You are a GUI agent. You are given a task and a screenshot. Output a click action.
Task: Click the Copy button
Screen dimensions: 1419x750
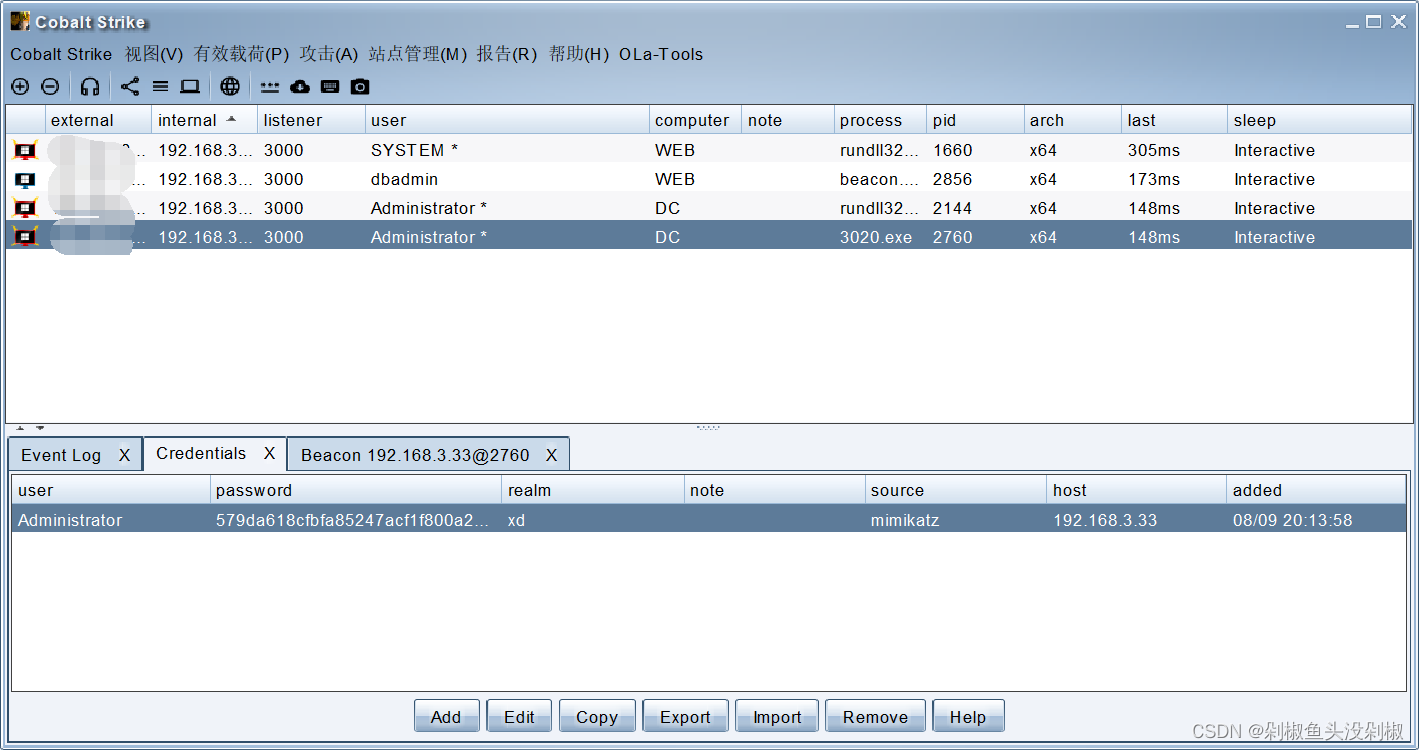pos(597,716)
